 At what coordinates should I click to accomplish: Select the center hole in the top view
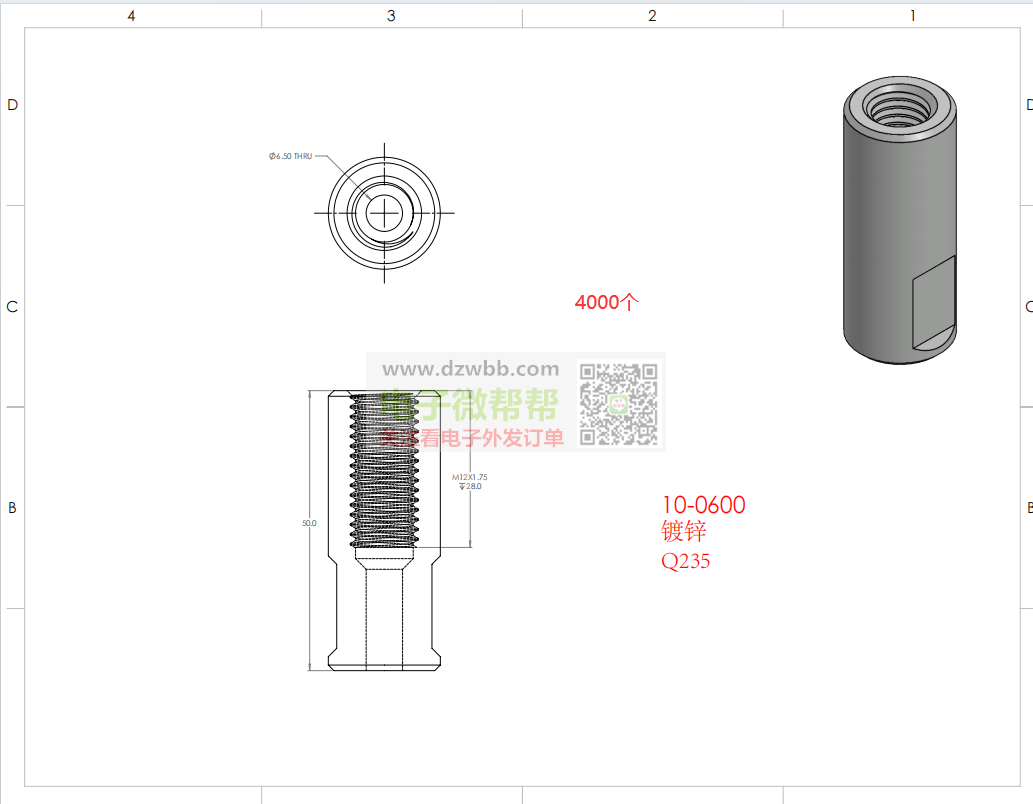point(384,212)
